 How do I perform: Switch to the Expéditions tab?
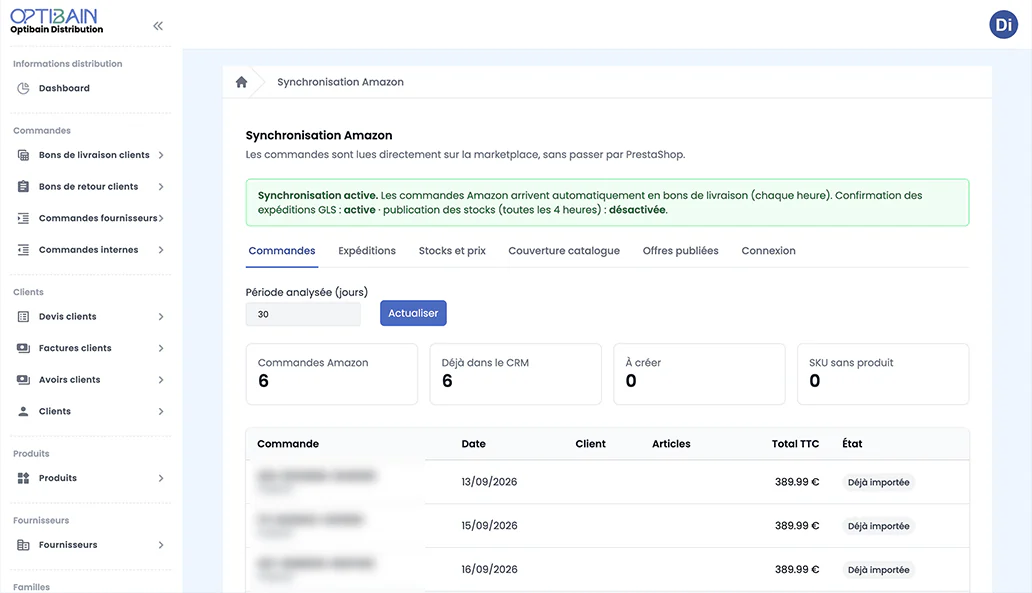pos(367,251)
